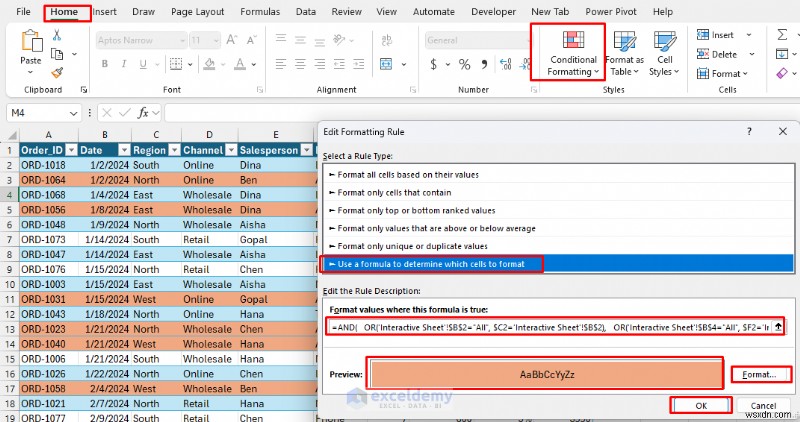Image resolution: width=800 pixels, height=422 pixels.
Task: Apply Comma Style format
Action: click(484, 64)
